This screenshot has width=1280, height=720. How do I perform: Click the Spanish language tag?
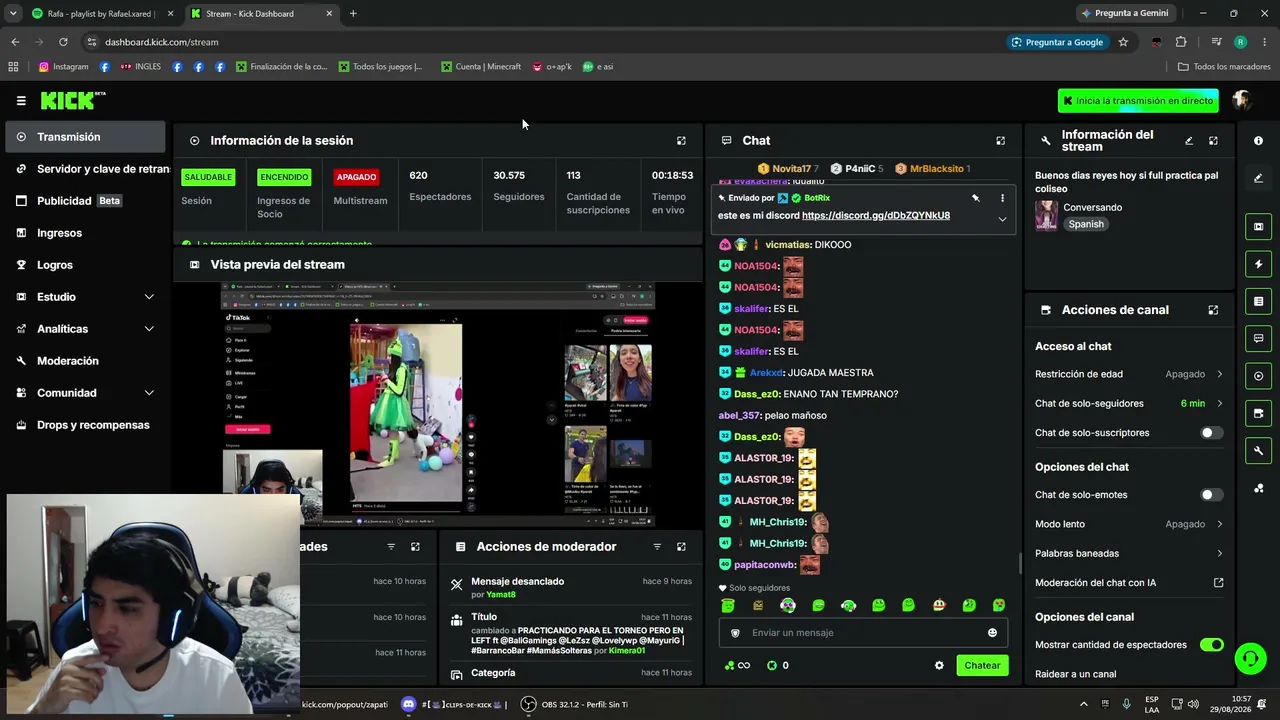(1086, 224)
